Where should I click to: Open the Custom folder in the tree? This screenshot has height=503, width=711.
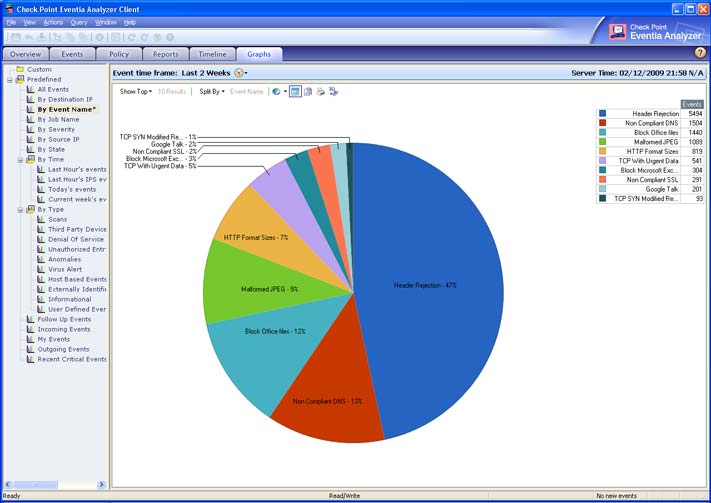[x=38, y=69]
